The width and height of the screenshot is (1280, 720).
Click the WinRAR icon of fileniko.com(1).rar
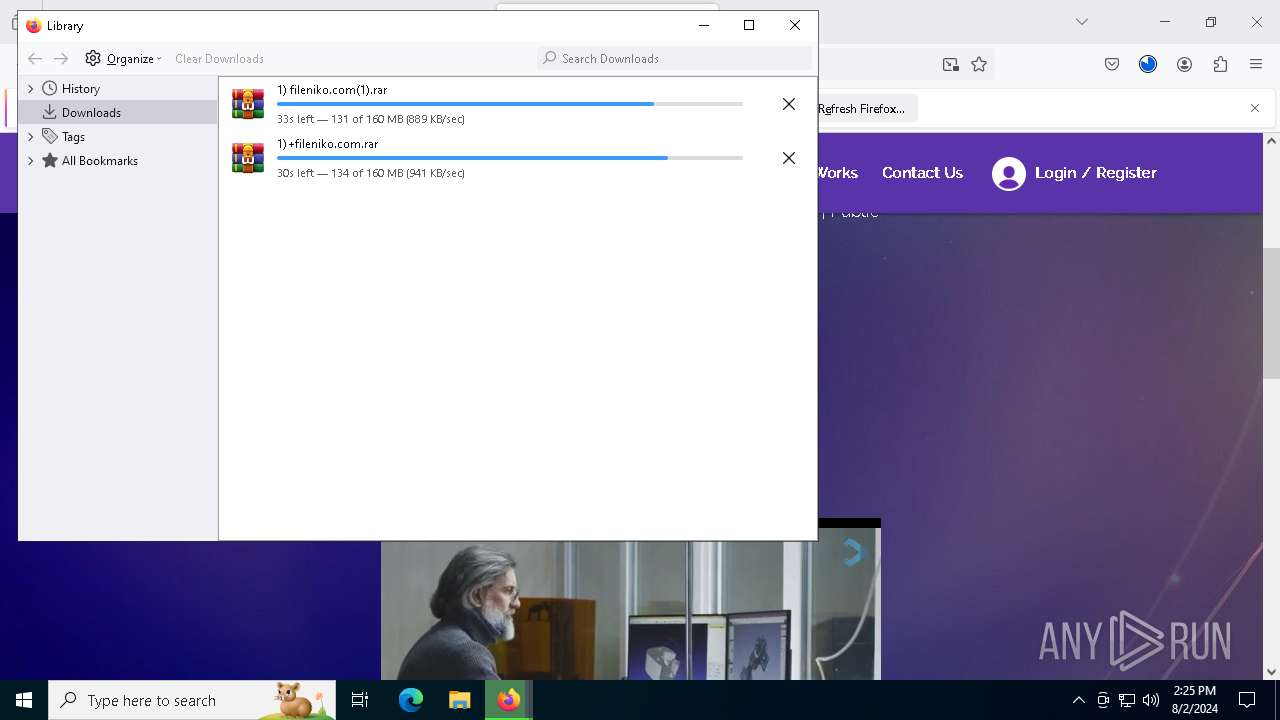coord(248,104)
